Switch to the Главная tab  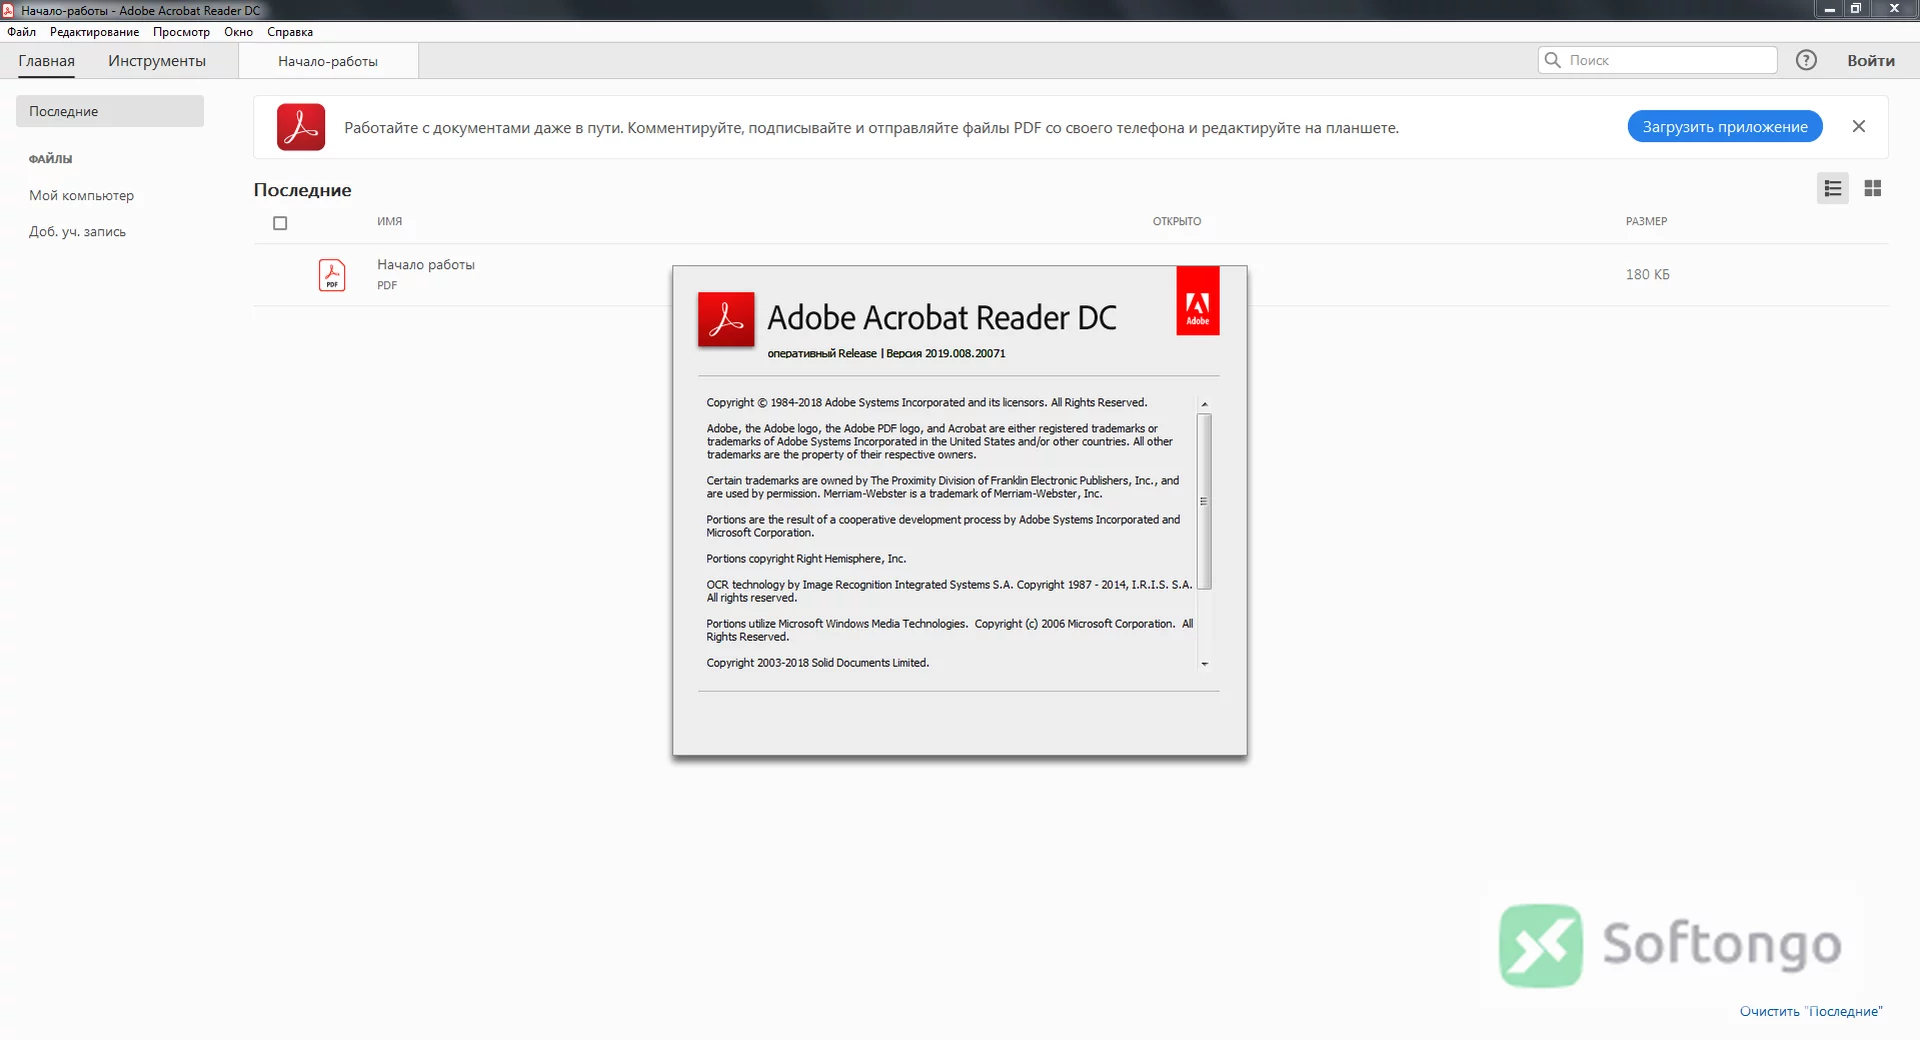[46, 61]
